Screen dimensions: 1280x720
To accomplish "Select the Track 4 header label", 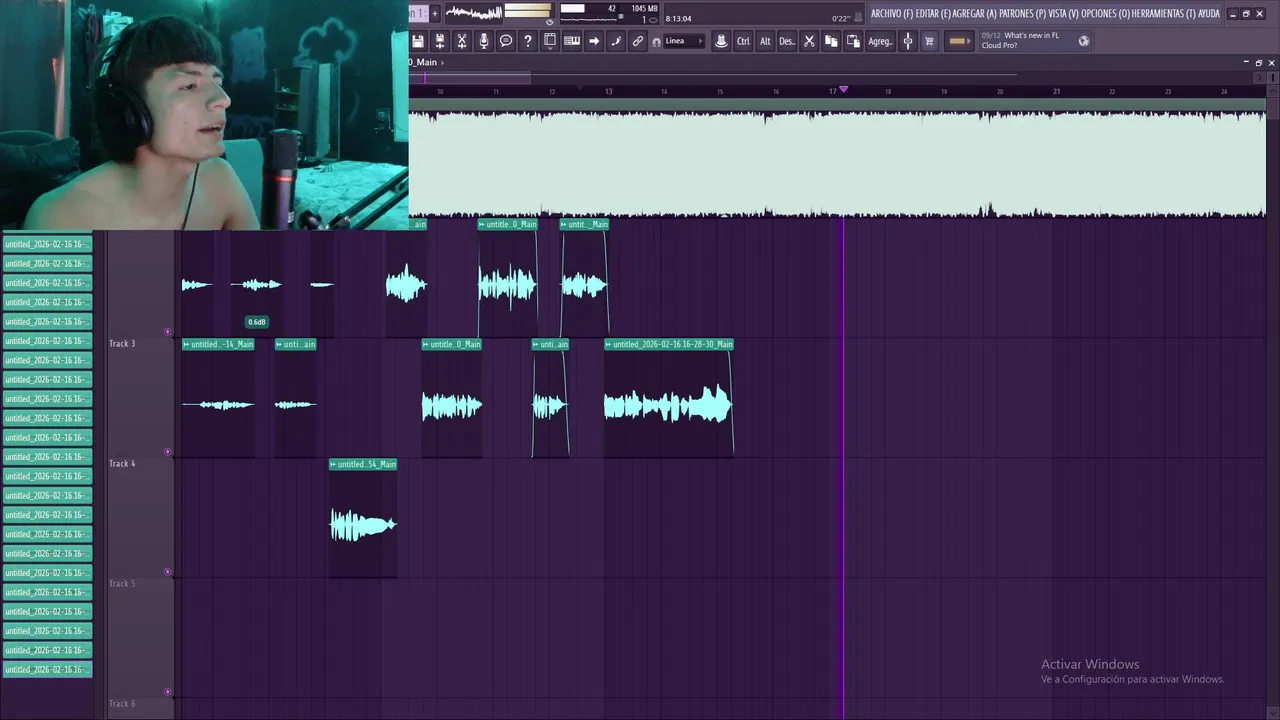I will point(122,464).
